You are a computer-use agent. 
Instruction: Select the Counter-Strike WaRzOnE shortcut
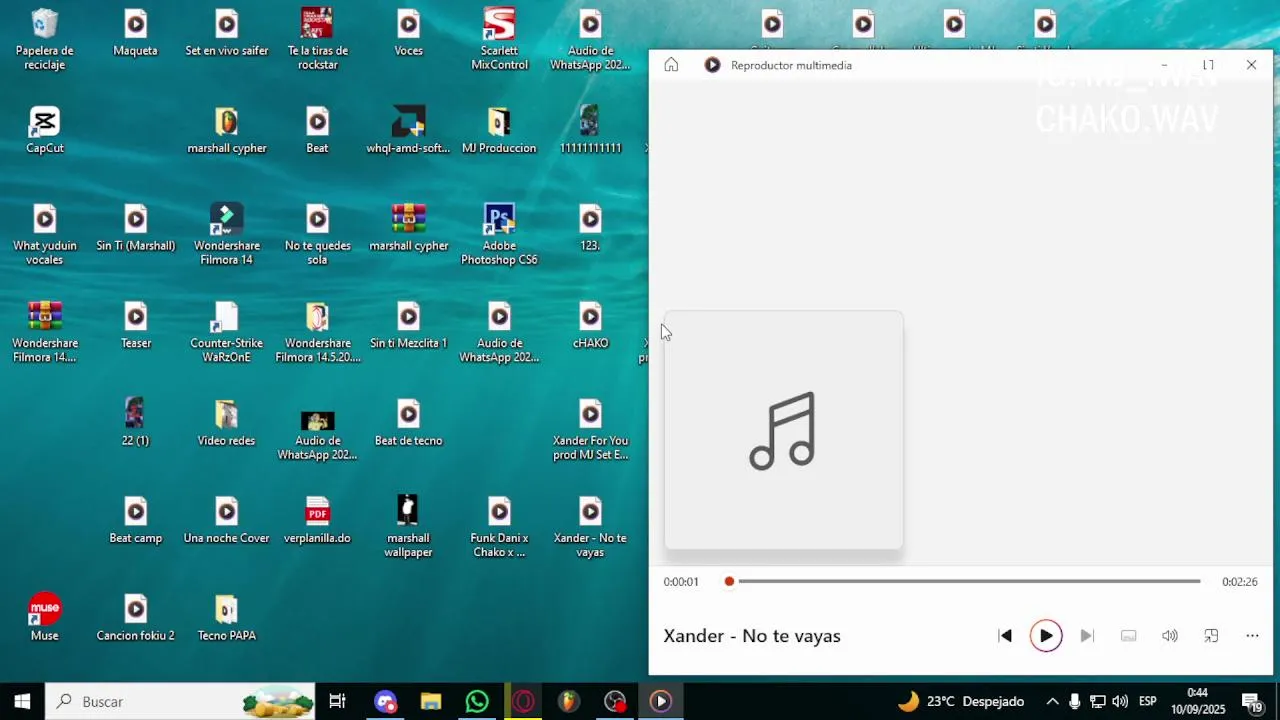pos(227,333)
